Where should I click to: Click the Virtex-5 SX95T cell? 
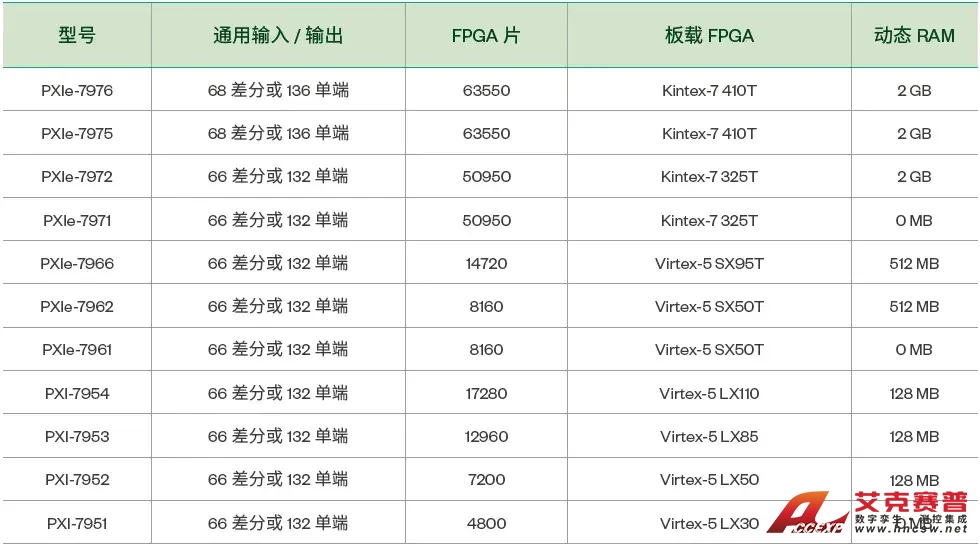(709, 264)
